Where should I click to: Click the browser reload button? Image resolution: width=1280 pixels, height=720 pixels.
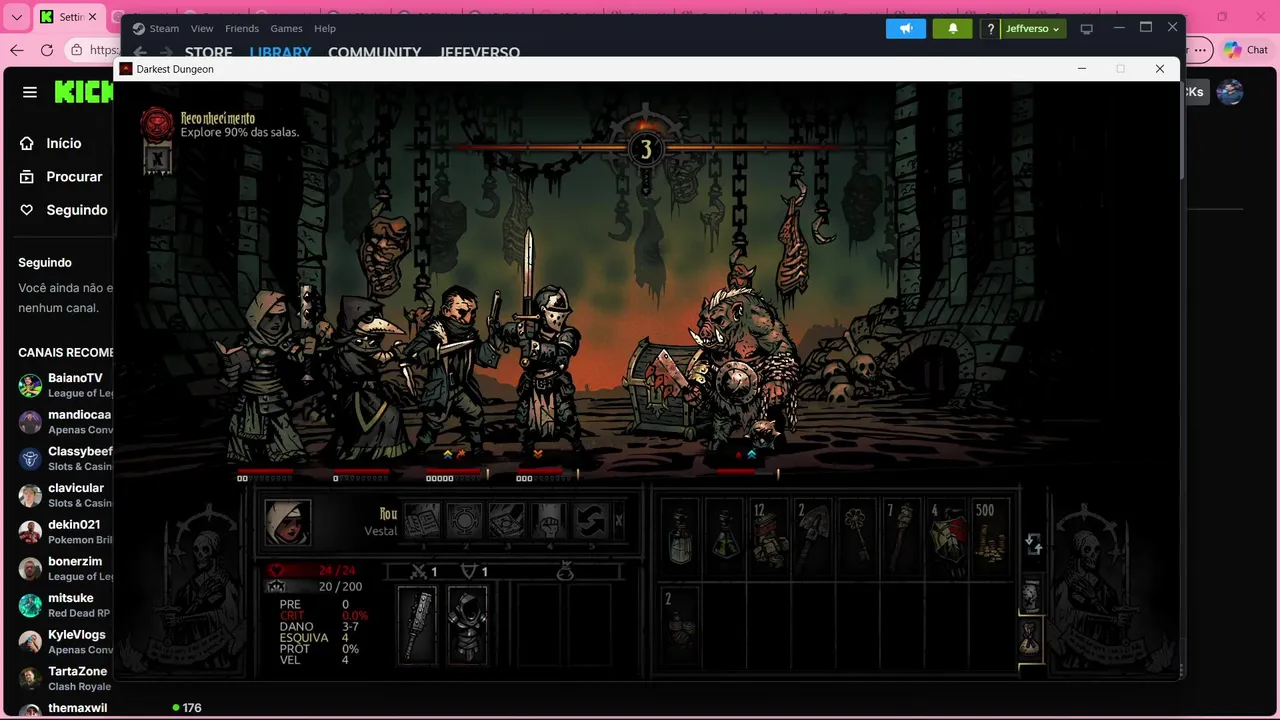point(47,50)
